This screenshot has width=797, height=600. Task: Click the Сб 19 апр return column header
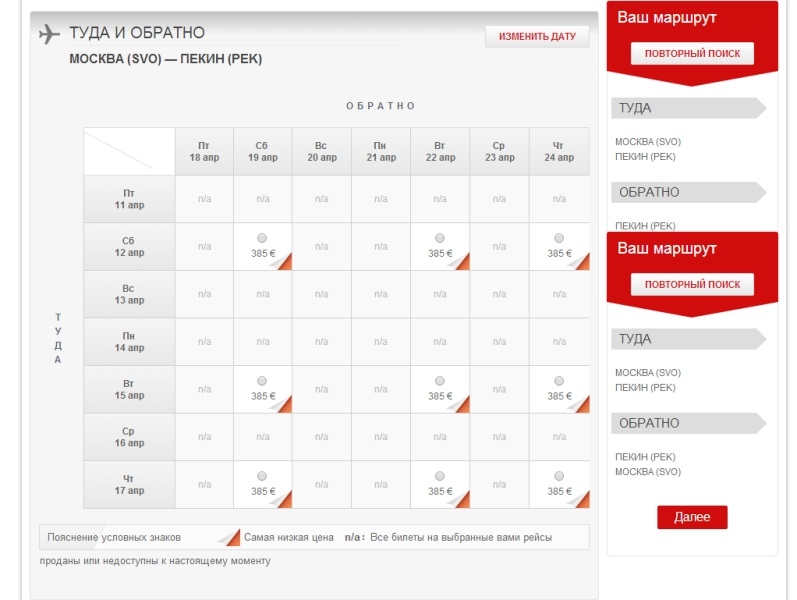click(x=262, y=152)
